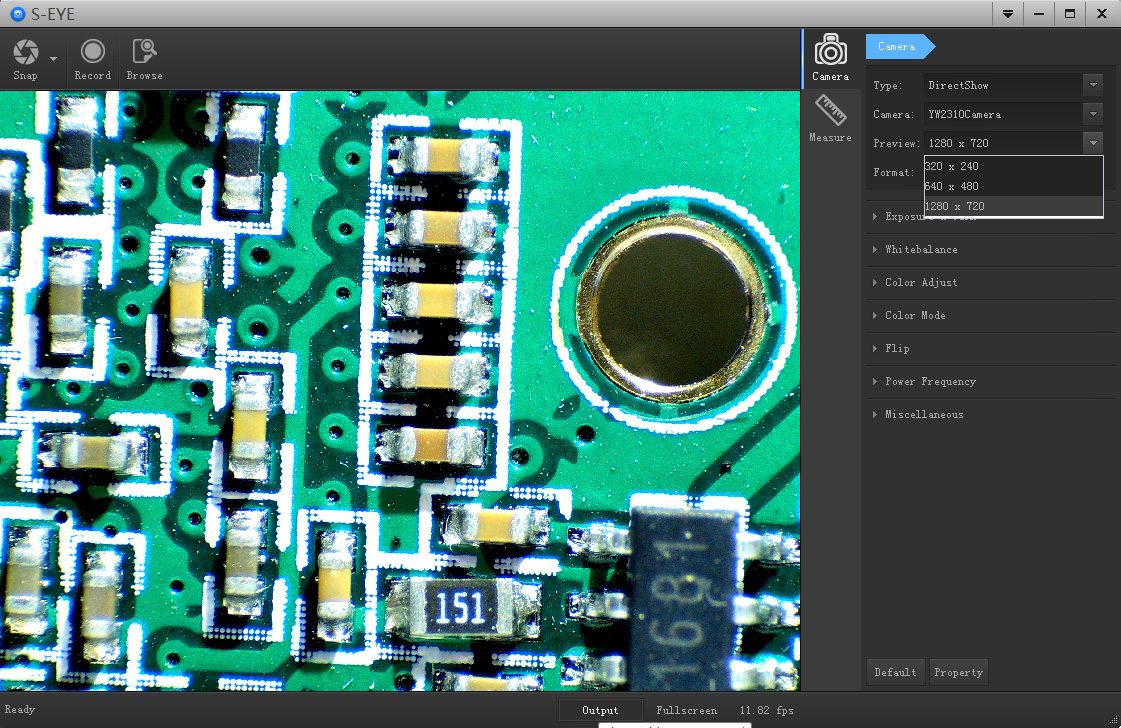Expand the Flip settings section
Screen dimensions: 1121x728
coord(897,349)
